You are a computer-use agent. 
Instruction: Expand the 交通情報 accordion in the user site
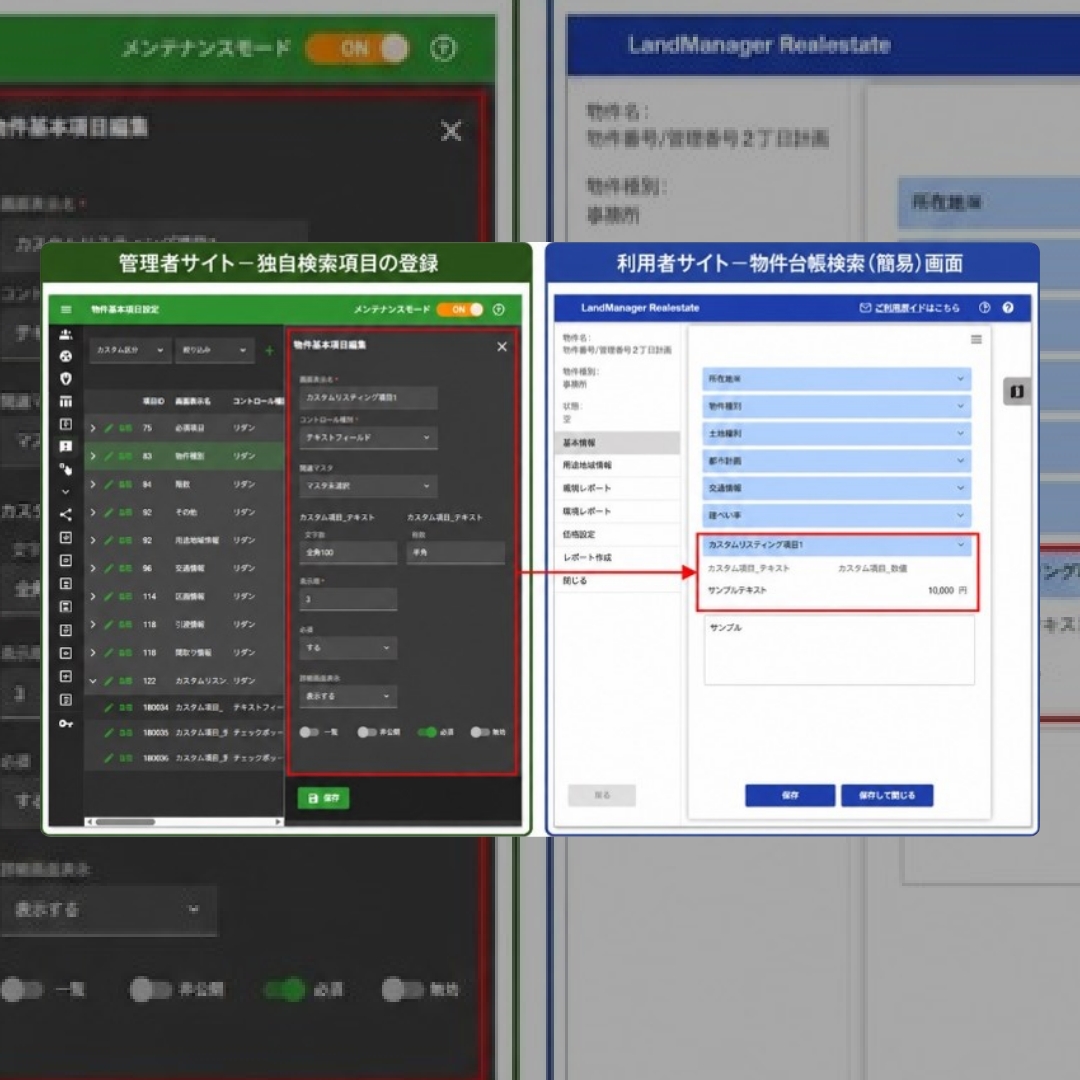(x=837, y=488)
